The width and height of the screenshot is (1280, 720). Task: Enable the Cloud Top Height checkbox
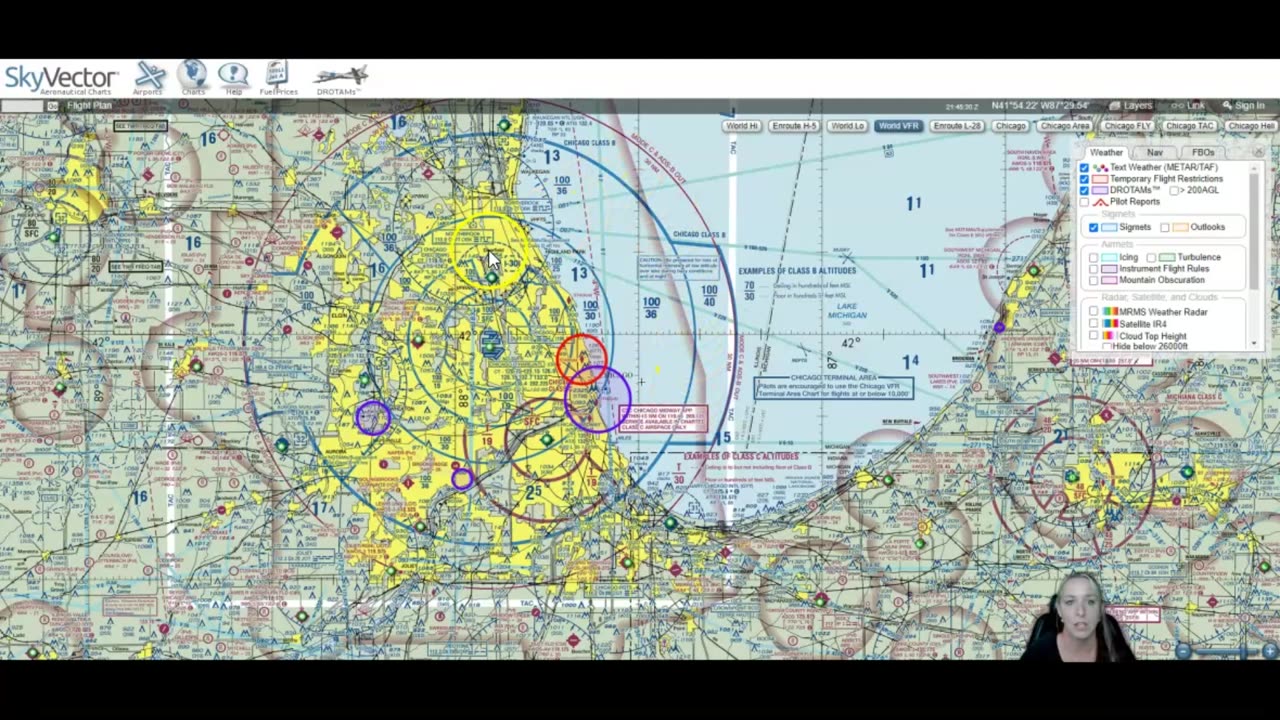click(1093, 336)
